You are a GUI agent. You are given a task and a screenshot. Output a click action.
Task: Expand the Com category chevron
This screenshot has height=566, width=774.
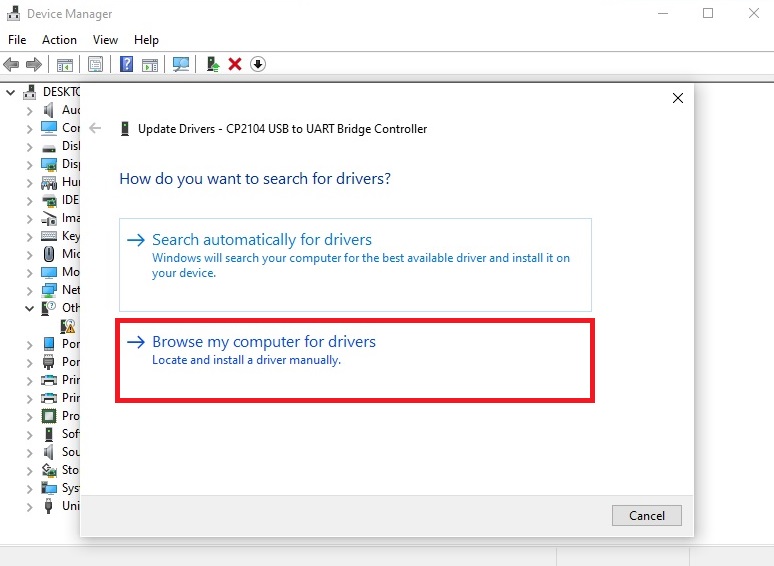click(30, 129)
